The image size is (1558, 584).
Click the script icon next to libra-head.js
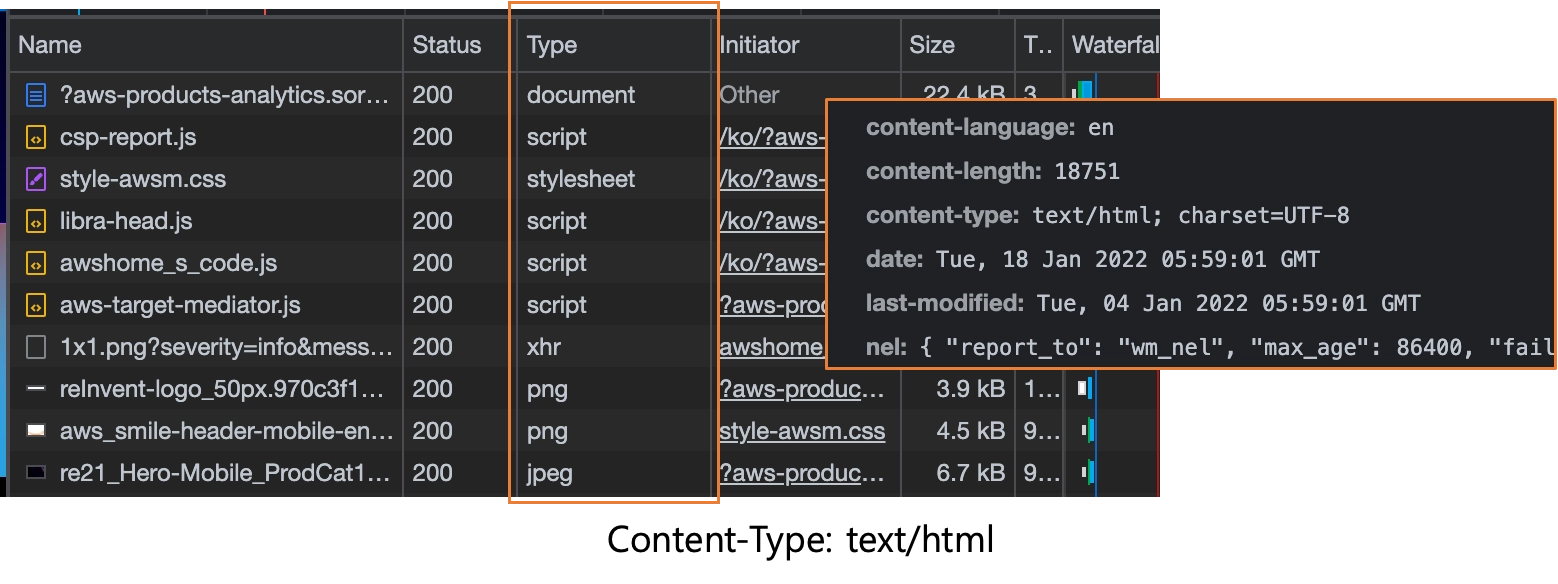tap(36, 221)
